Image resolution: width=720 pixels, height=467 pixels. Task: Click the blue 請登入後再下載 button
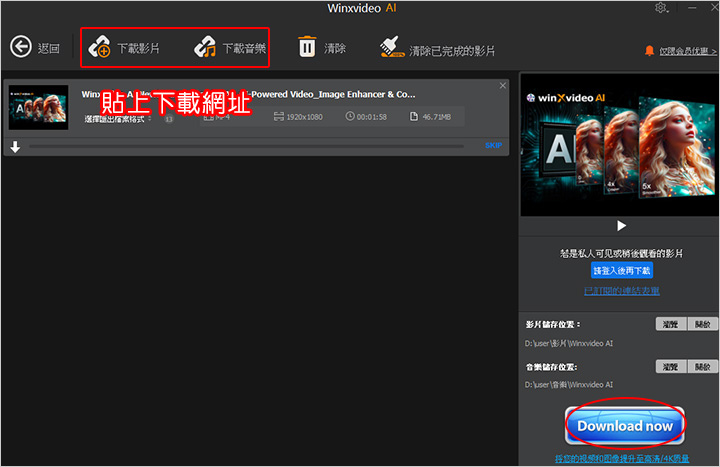click(x=622, y=270)
